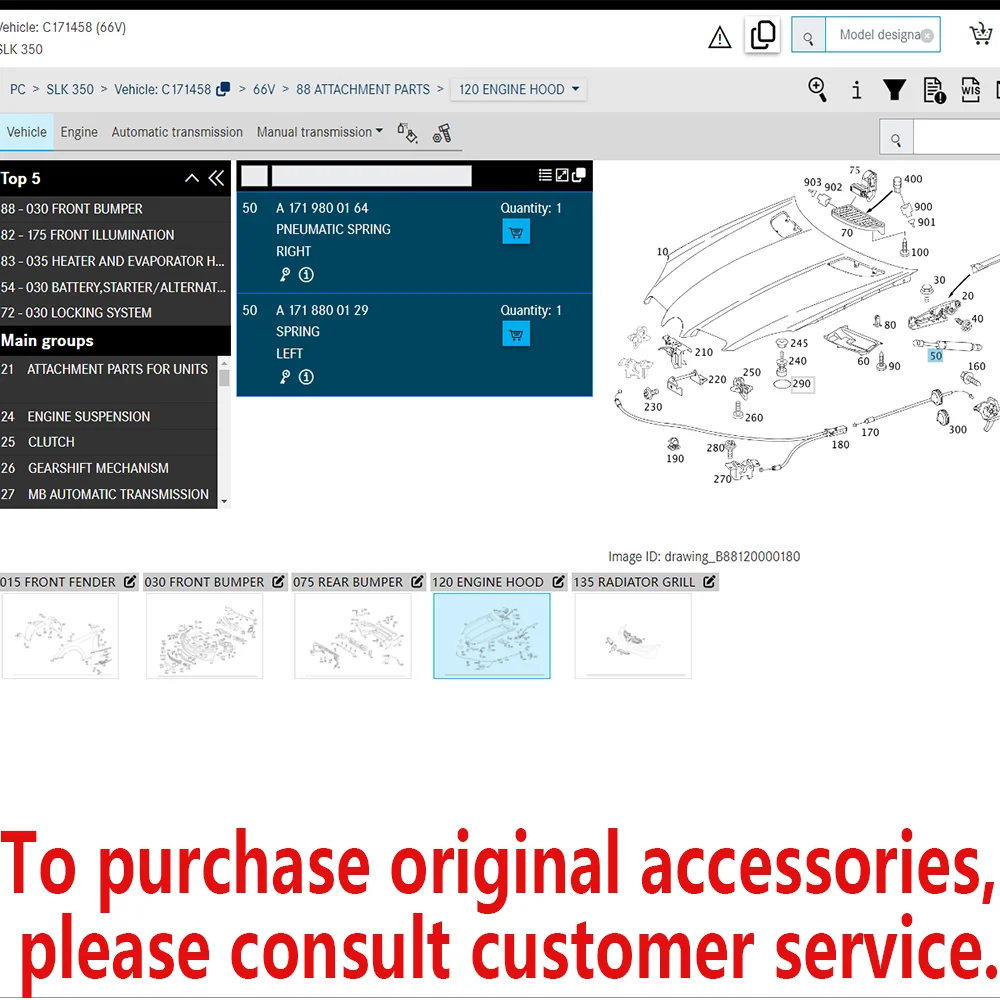This screenshot has width=1000, height=1000.
Task: Click info icon for PNEUMATIC SPRING RIGHT
Action: point(306,274)
